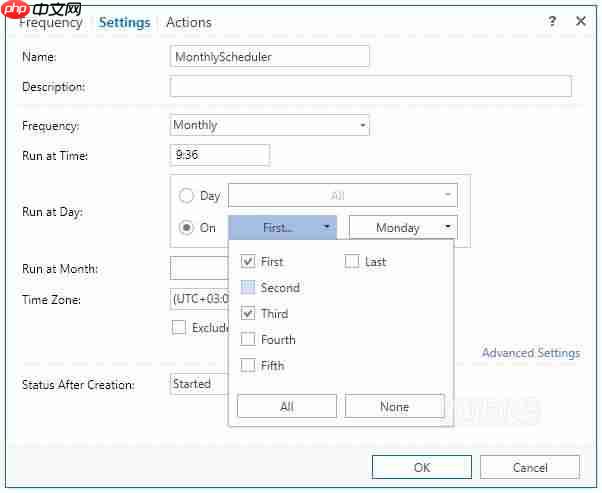The width and height of the screenshot is (602, 493).
Task: Switch to the Settings tab
Action: [125, 22]
